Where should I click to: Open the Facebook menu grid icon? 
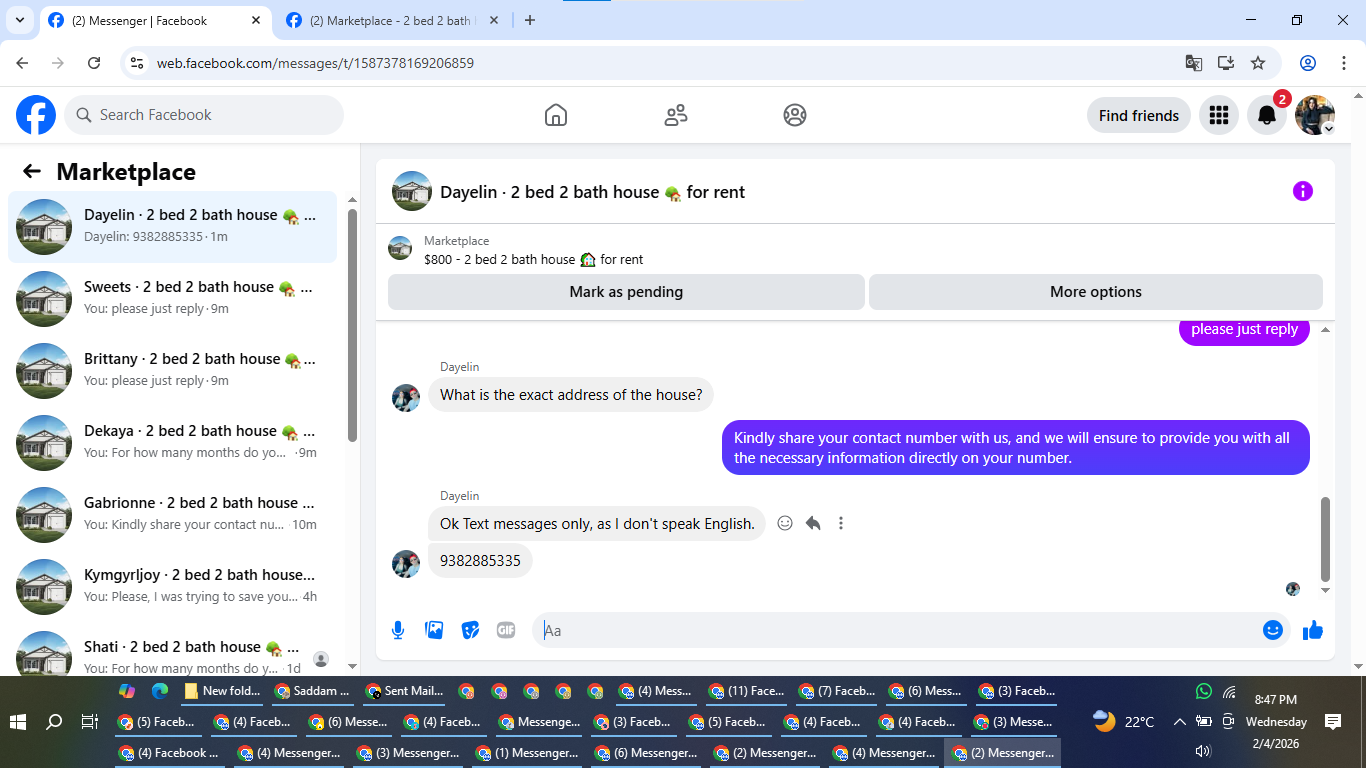pos(1218,115)
